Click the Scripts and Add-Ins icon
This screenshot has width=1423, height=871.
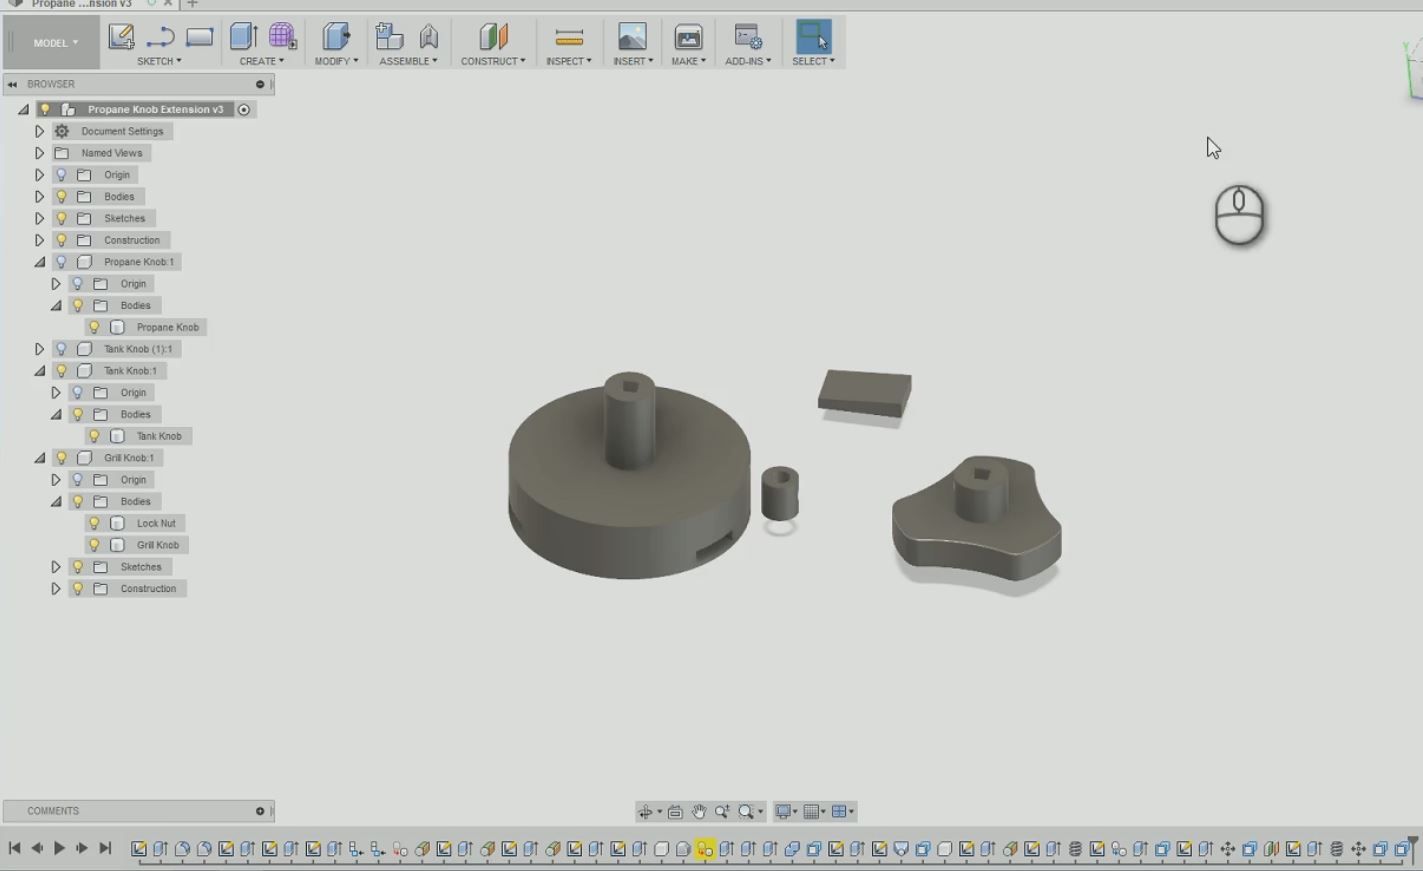747,37
